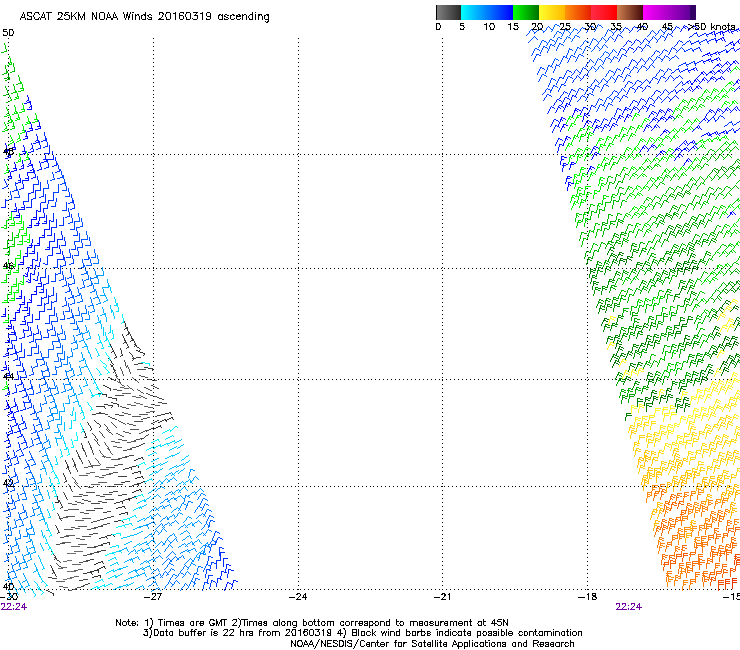Click the note "Data buffer is 22 hrs from 20160319"

tap(238, 633)
